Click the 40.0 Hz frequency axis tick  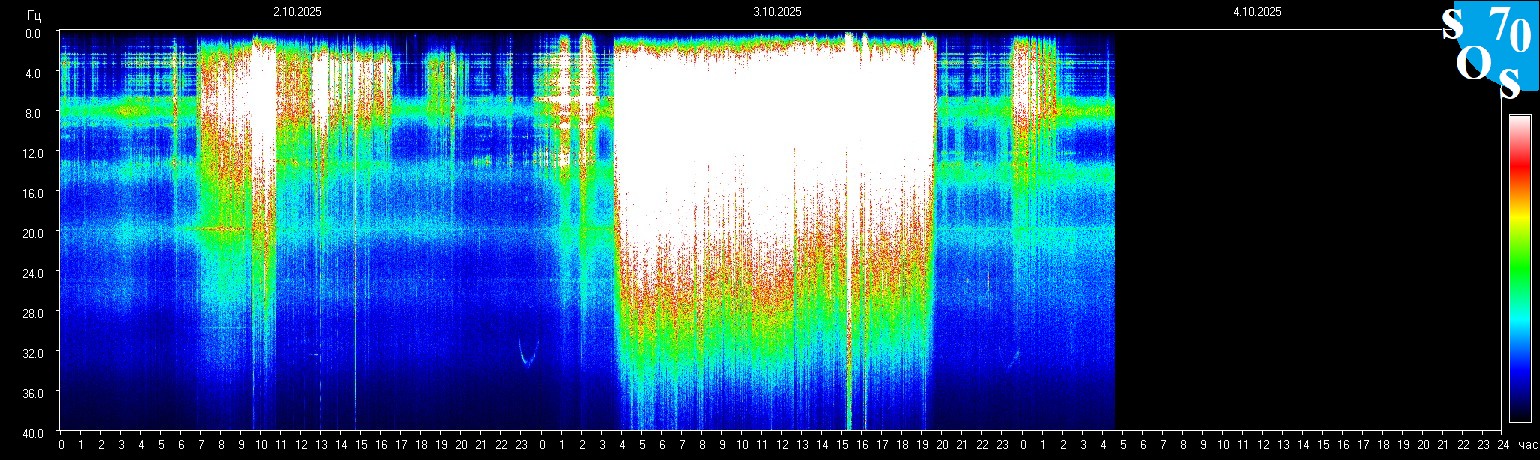click(34, 433)
